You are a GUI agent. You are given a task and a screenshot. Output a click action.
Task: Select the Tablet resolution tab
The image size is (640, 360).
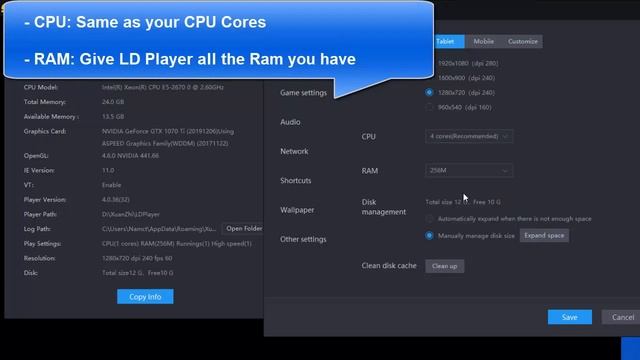(x=449, y=41)
